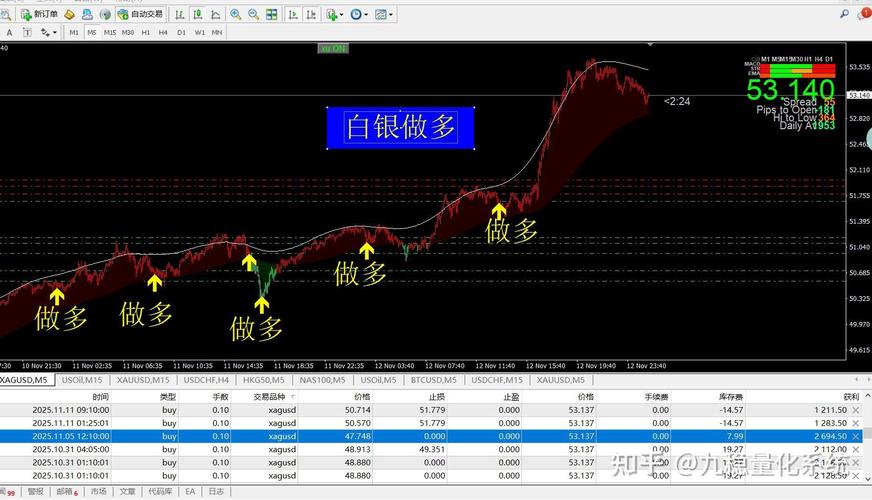872x500 pixels.
Task: Open the MetaEditor yellow book icon
Action: (x=70, y=14)
